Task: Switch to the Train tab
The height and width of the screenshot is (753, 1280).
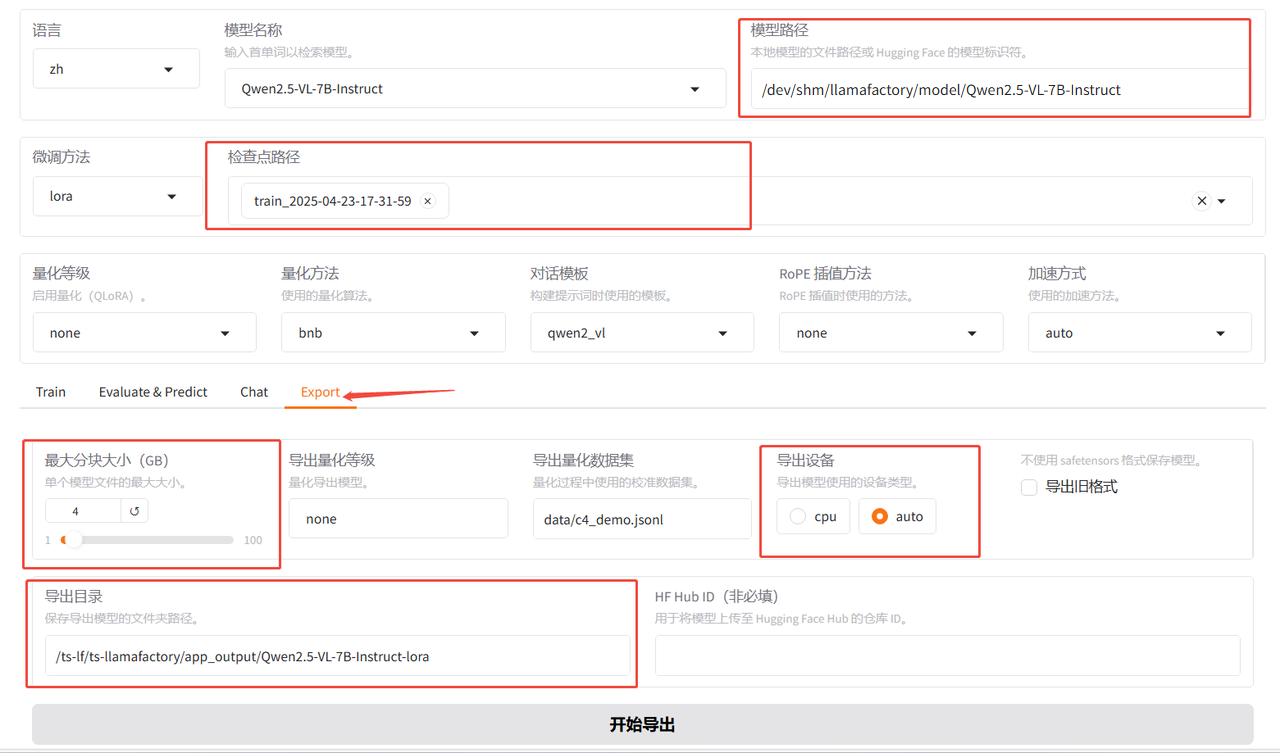Action: click(51, 392)
